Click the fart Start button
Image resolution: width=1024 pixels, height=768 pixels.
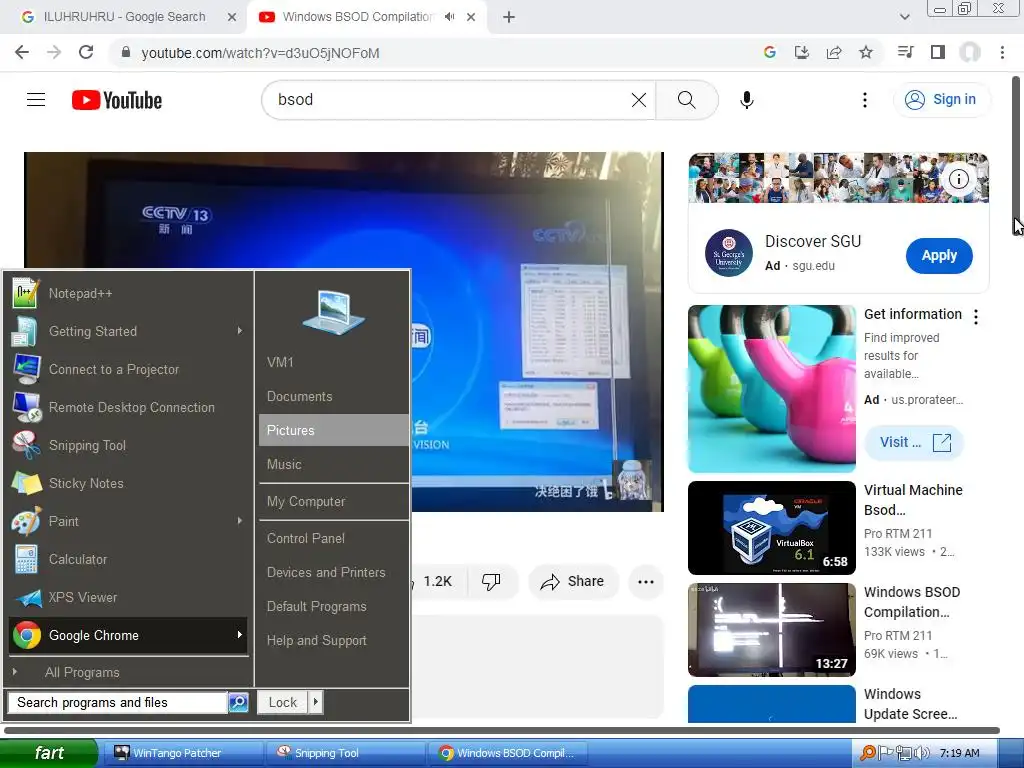(49, 753)
